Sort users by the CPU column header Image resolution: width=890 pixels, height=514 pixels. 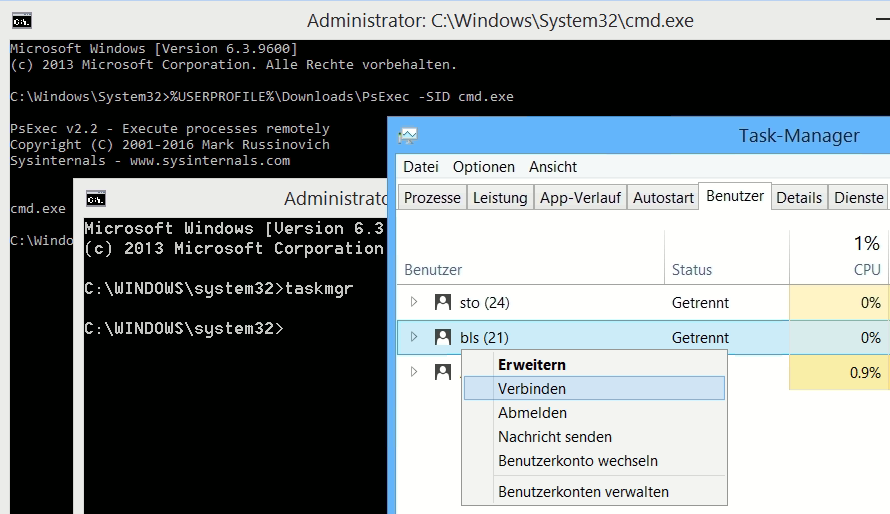click(x=866, y=269)
